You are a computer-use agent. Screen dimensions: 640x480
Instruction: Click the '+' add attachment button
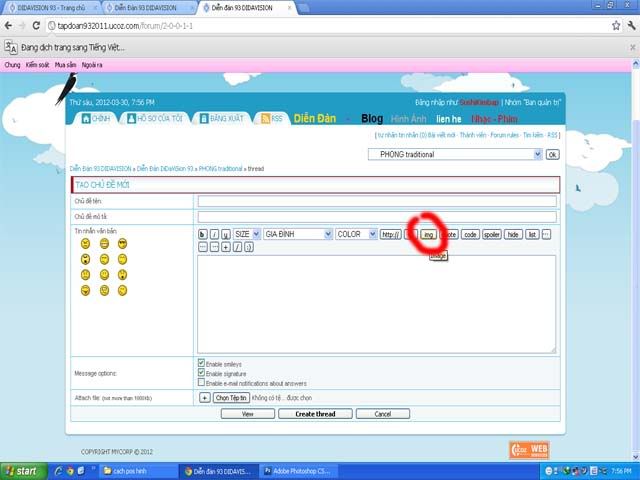pos(204,398)
